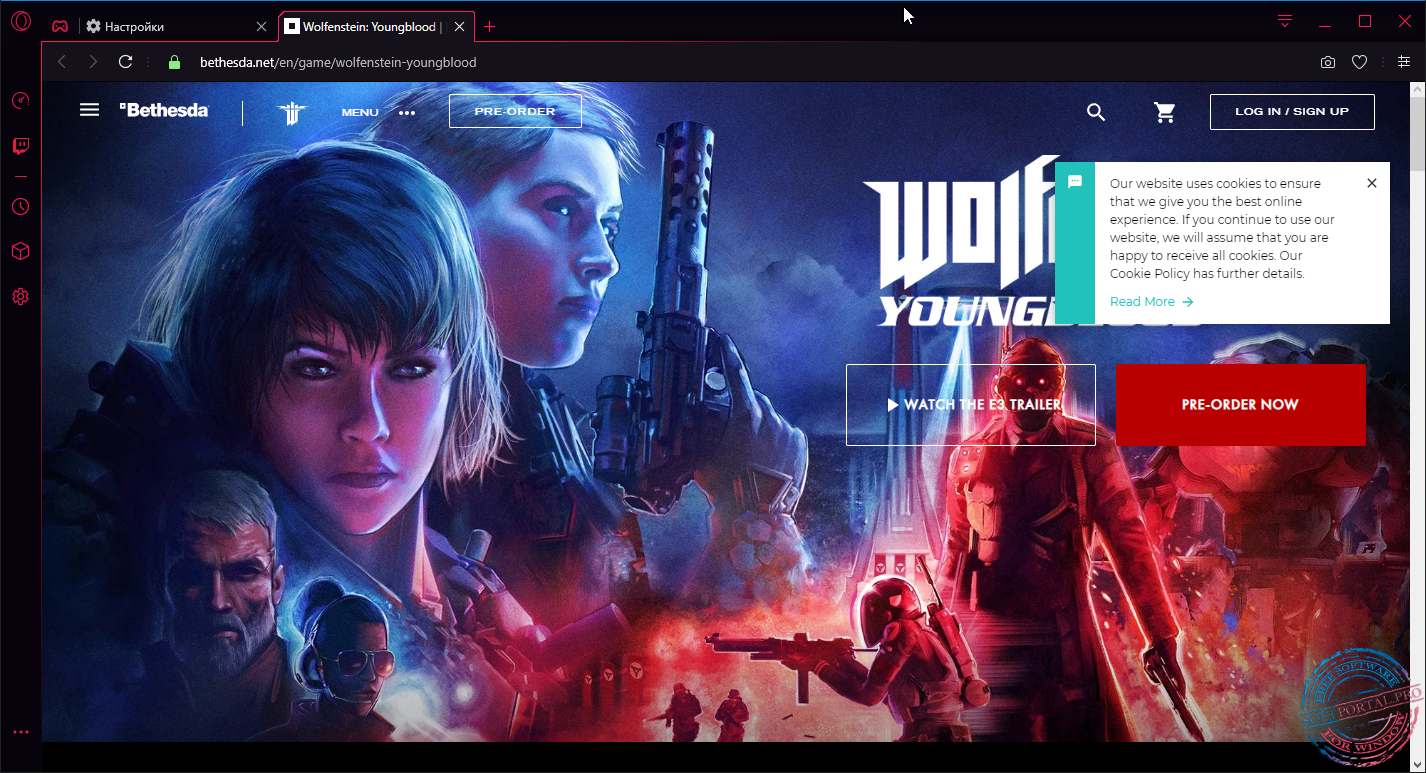Screen dimensions: 1426x773
Task: Click the scrollbar up arrow
Action: pos(1417,90)
